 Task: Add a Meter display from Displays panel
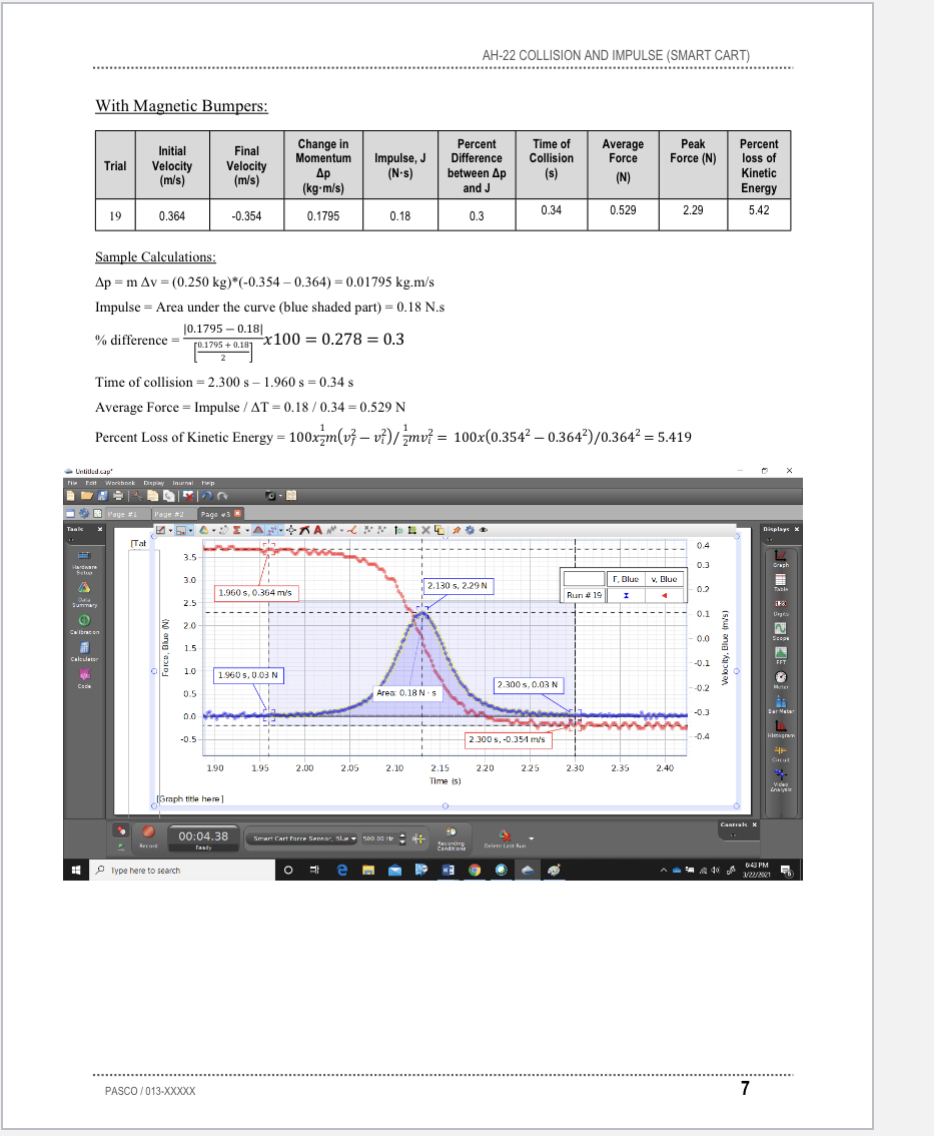(780, 679)
